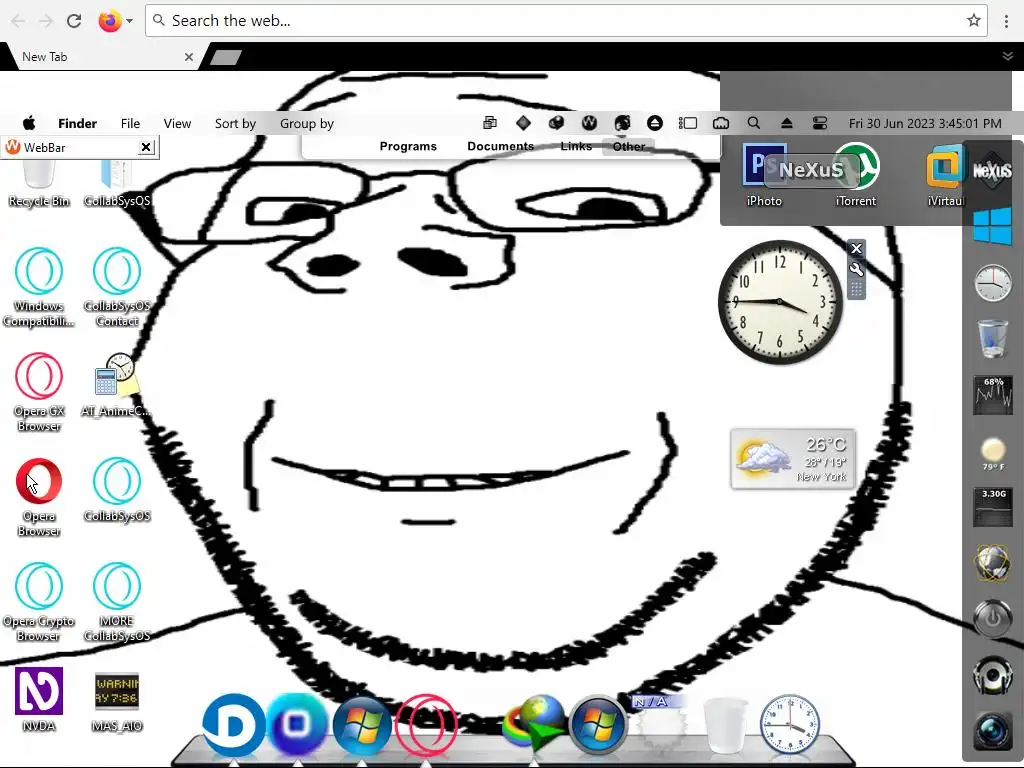This screenshot has width=1024, height=768.
Task: Launch the Opera Browser shortcut
Action: [39, 496]
